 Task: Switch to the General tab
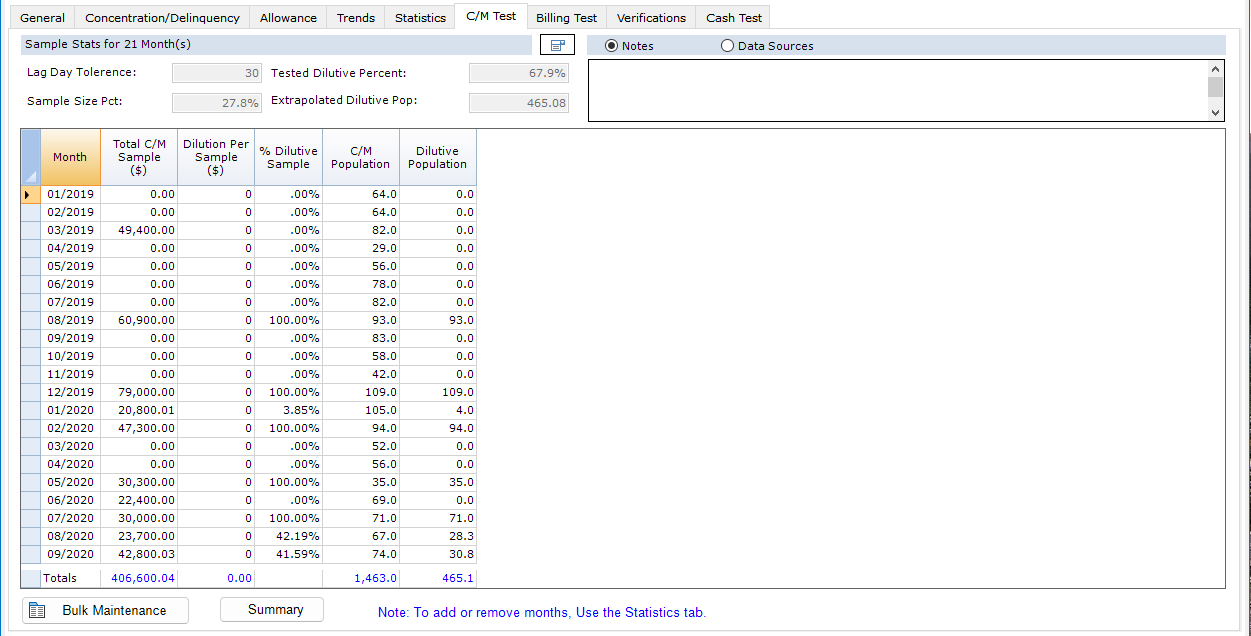click(43, 18)
